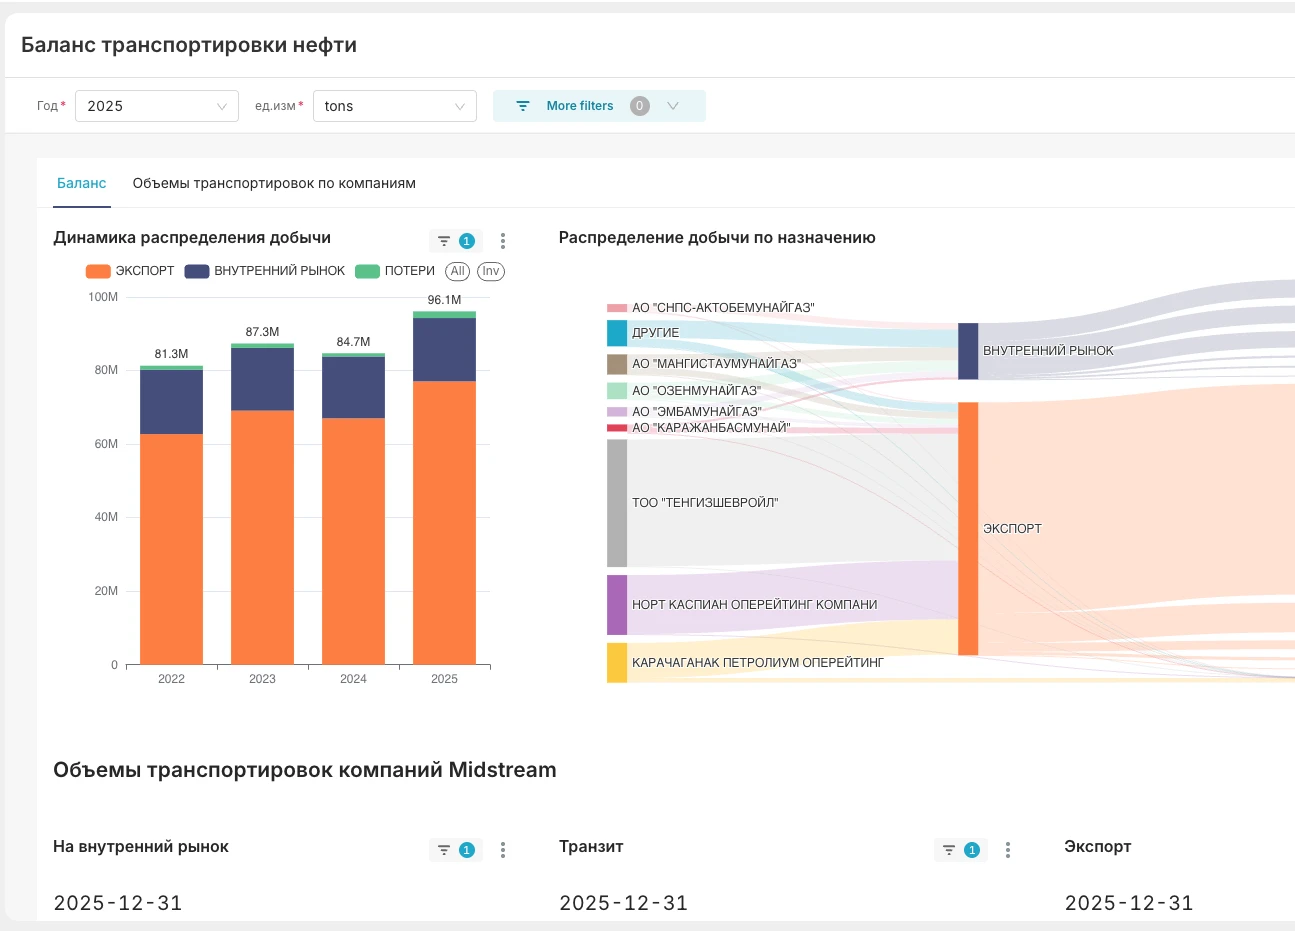Click the 2023 stacked bar domestic market segment
This screenshot has width=1295, height=931.
point(262,379)
